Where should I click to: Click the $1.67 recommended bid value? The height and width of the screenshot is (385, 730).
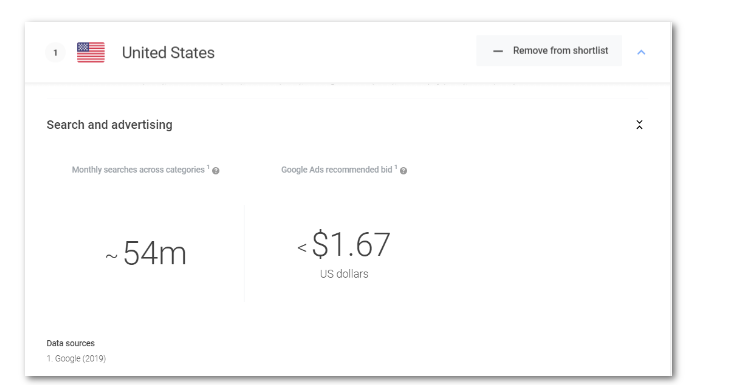pos(351,244)
